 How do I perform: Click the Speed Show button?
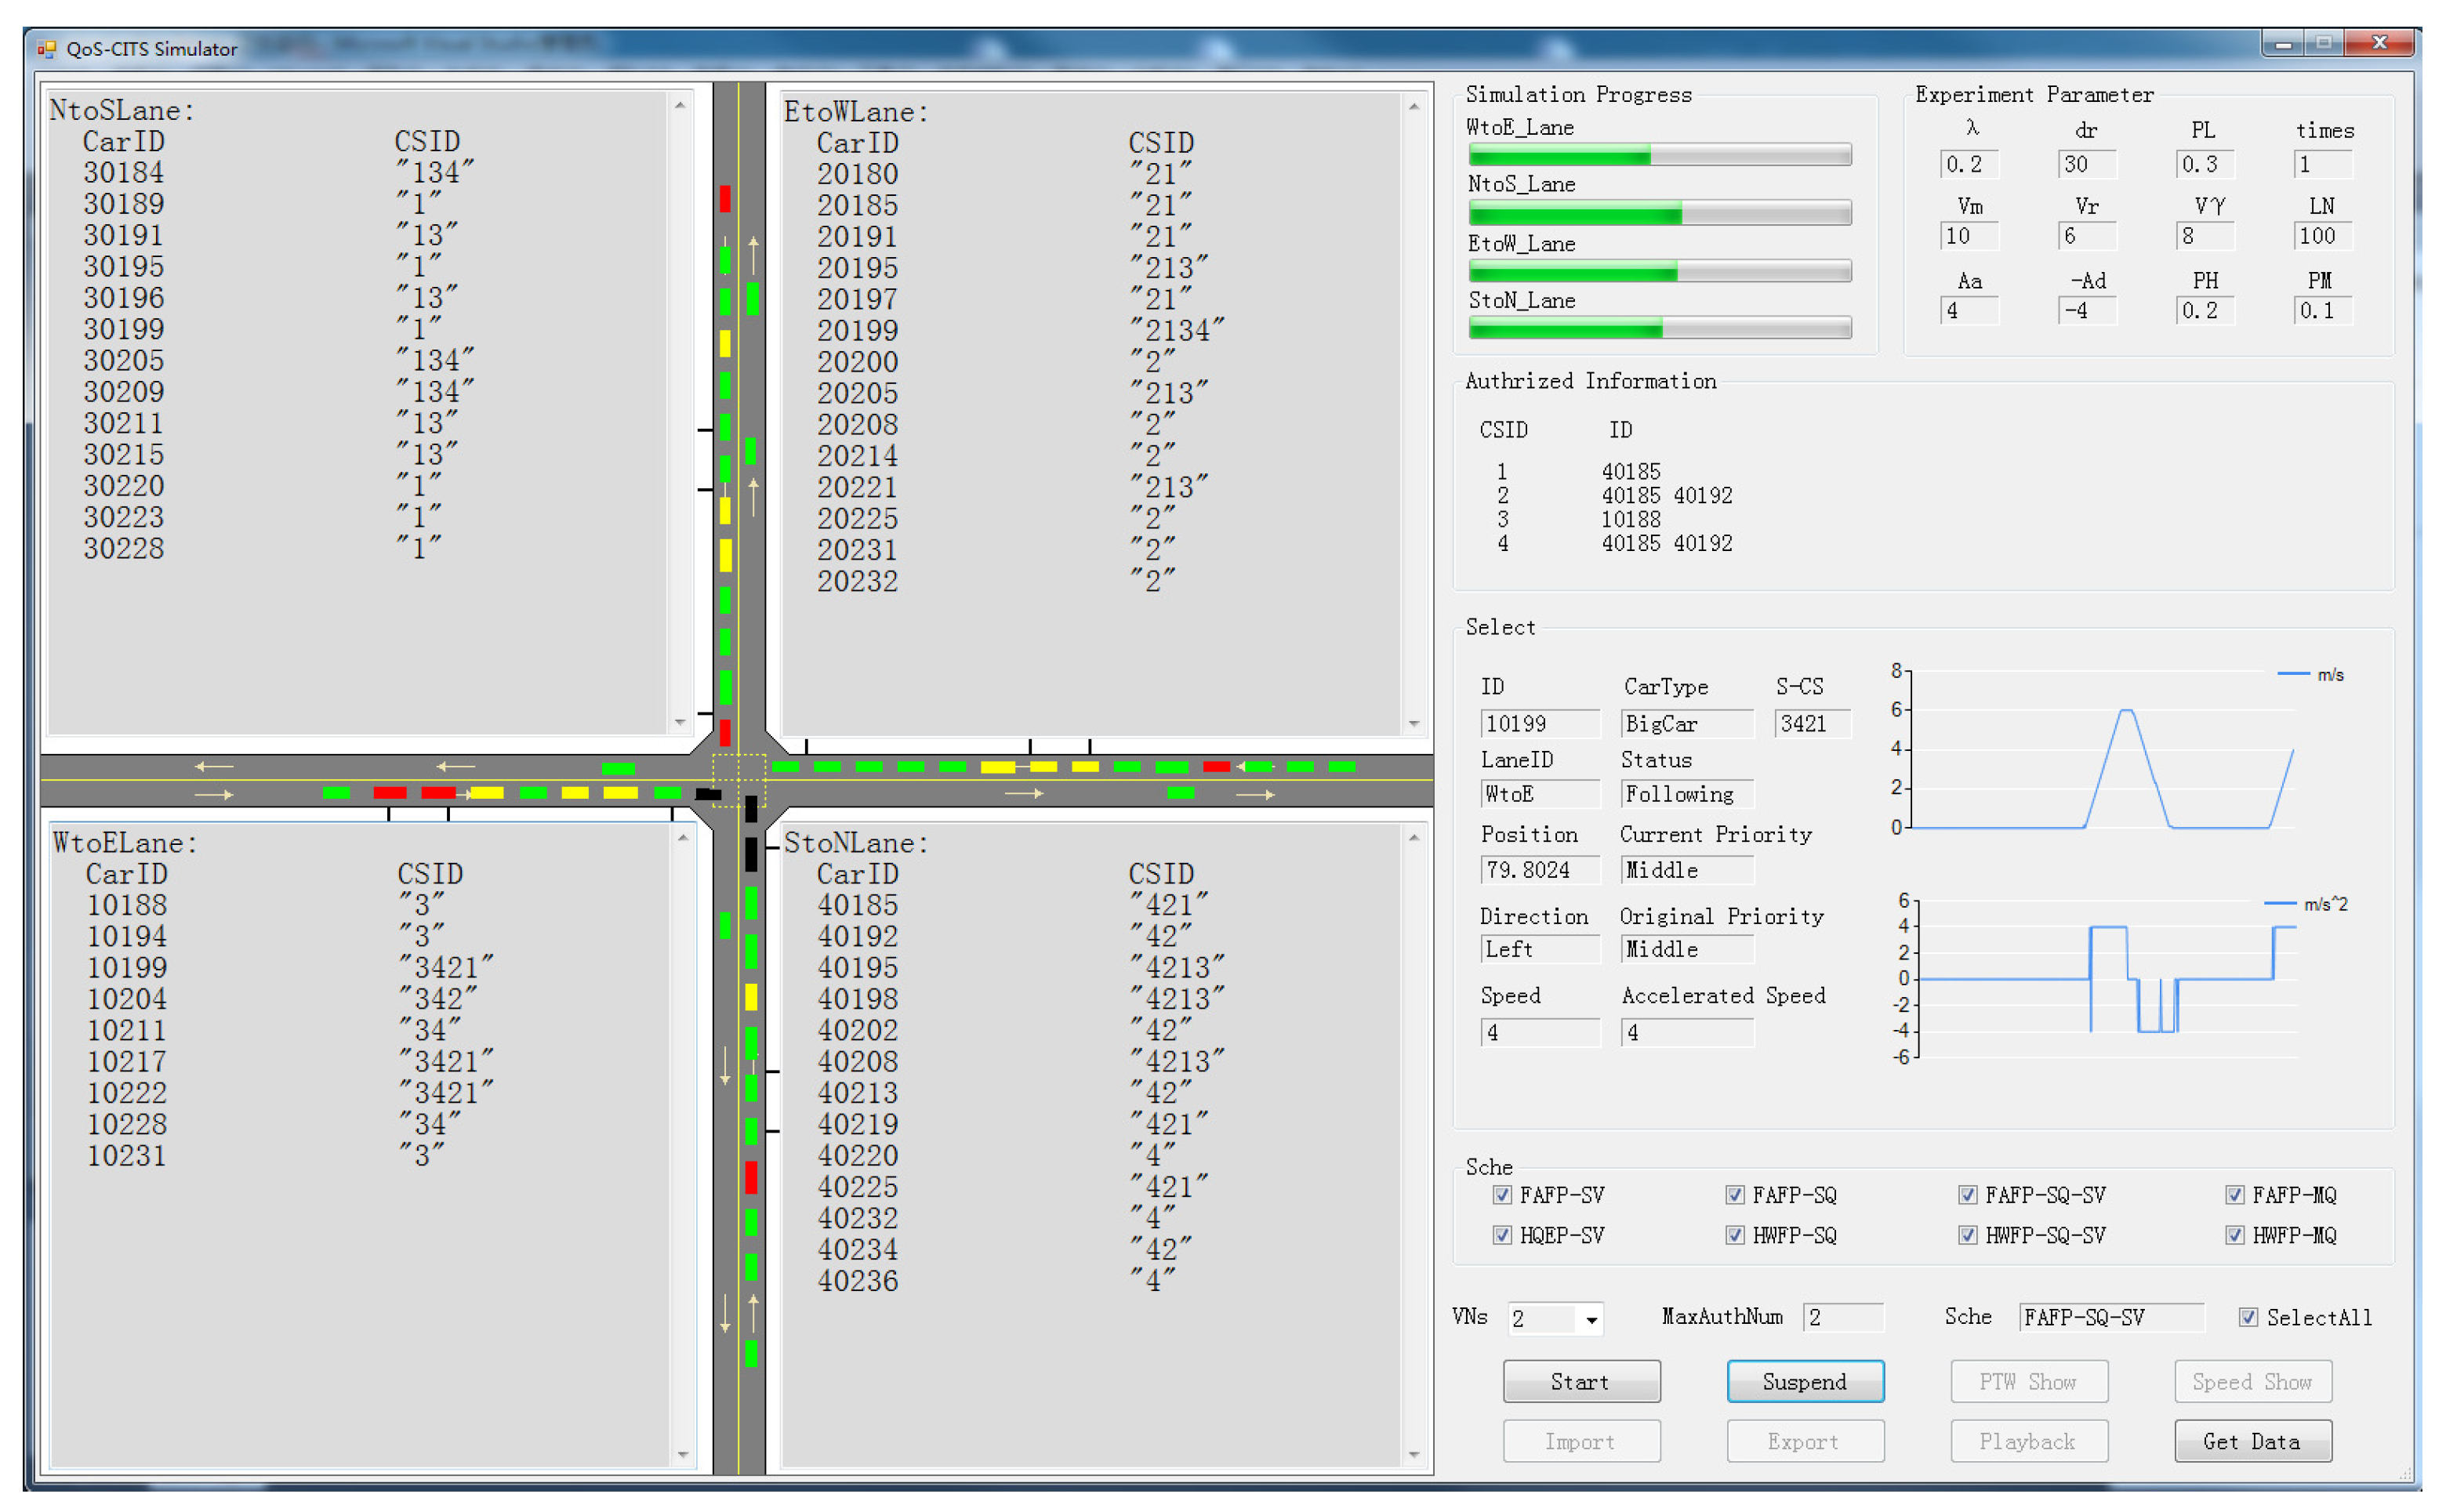click(2252, 1381)
